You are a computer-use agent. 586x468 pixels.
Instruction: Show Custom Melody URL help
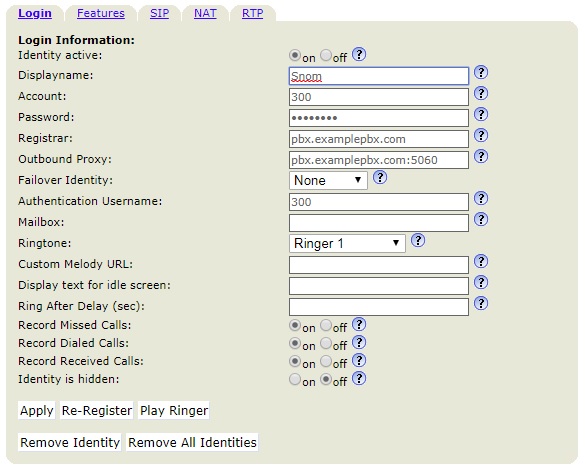(x=481, y=261)
